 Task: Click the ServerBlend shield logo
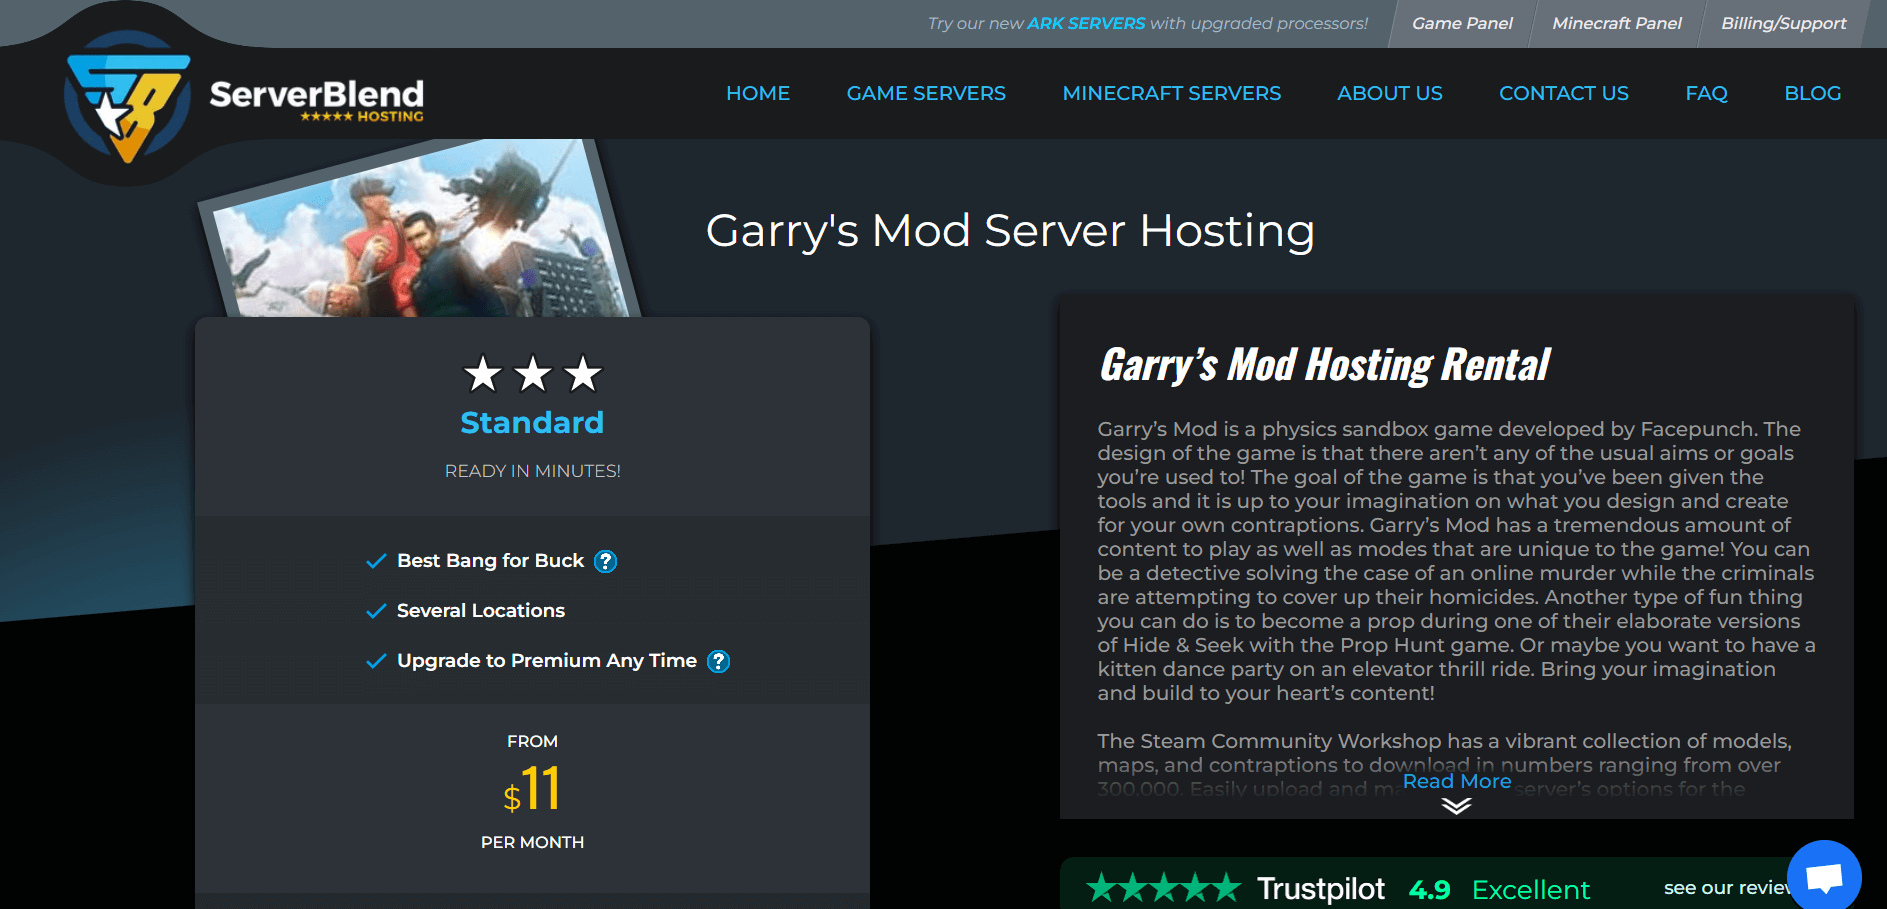127,97
